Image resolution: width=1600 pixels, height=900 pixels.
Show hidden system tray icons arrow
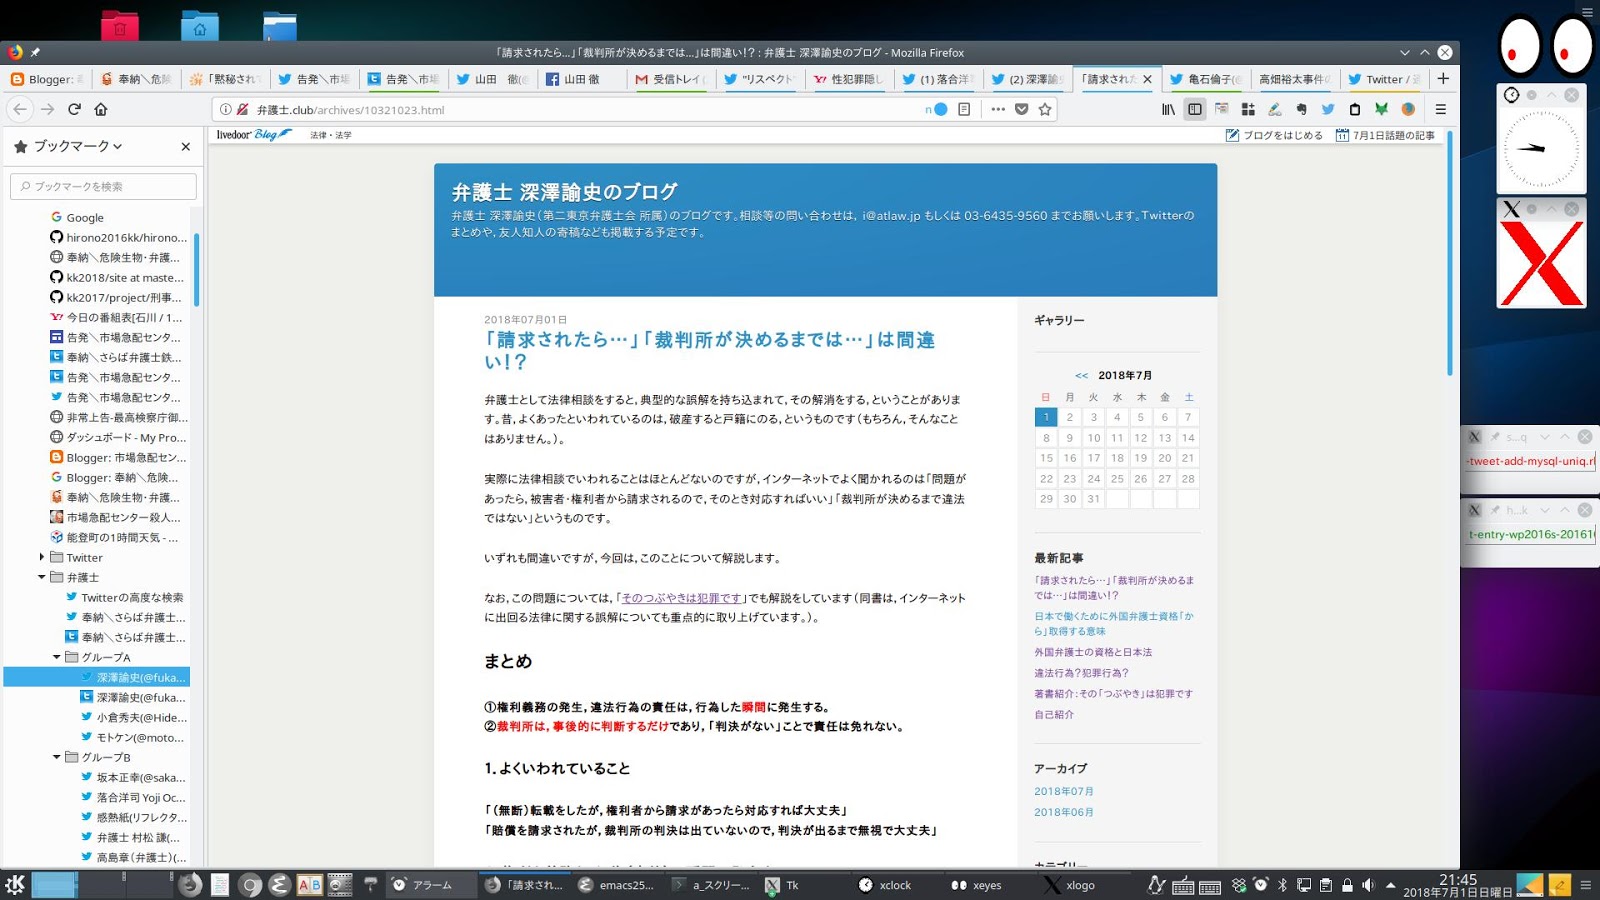(x=1390, y=885)
